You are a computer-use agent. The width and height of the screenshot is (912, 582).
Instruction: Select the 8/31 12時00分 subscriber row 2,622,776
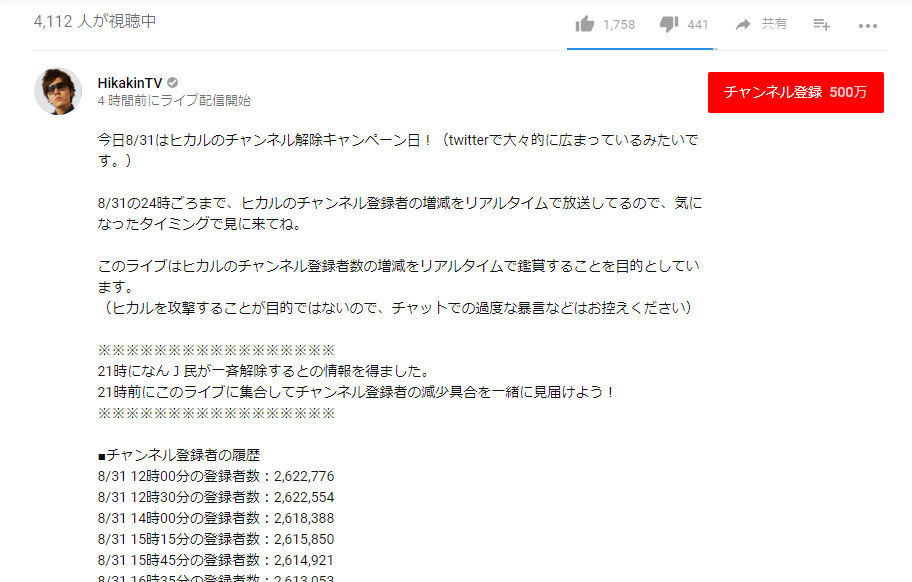[x=216, y=476]
